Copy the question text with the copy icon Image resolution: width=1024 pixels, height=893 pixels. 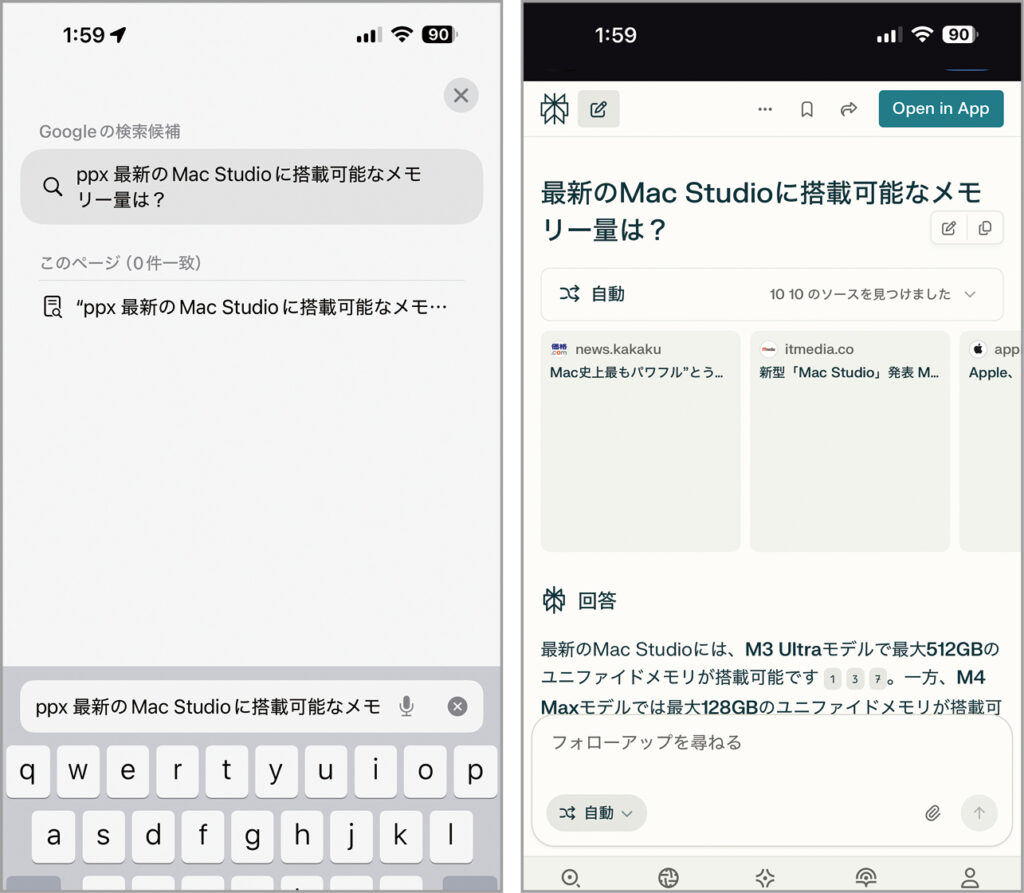point(985,228)
